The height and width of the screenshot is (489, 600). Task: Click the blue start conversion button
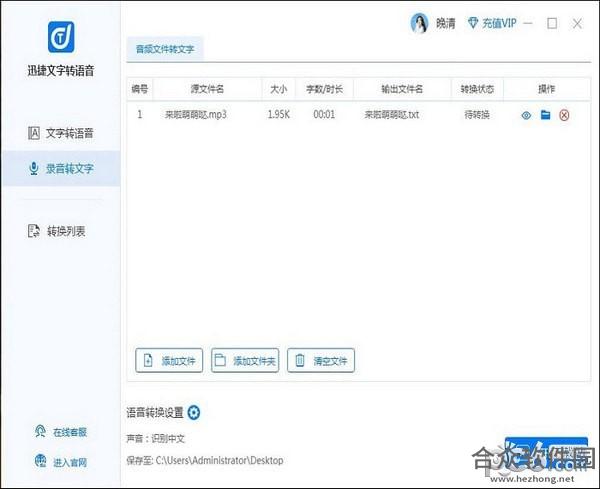[546, 453]
